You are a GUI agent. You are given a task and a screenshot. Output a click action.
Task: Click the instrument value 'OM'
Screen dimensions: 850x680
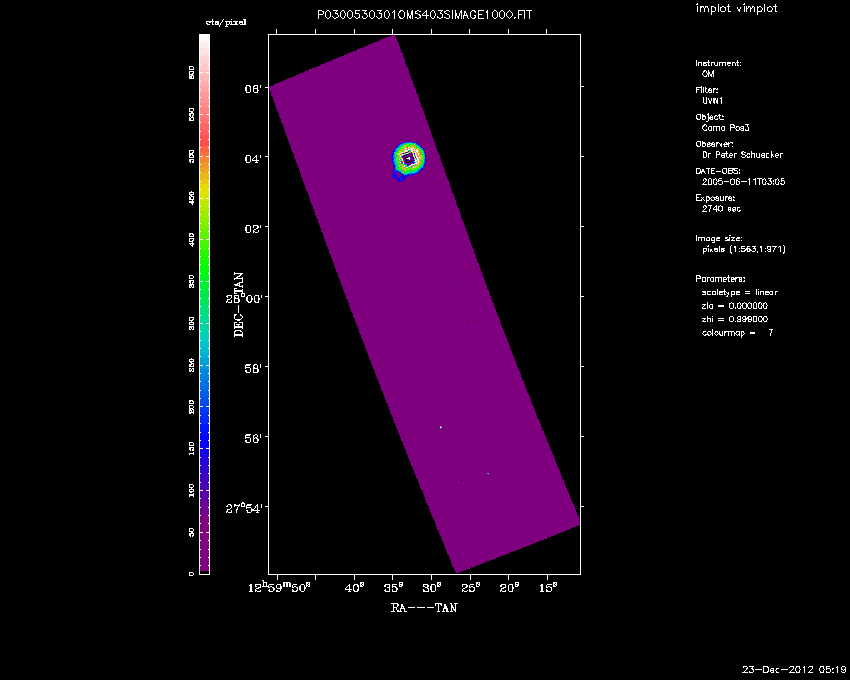[708, 74]
